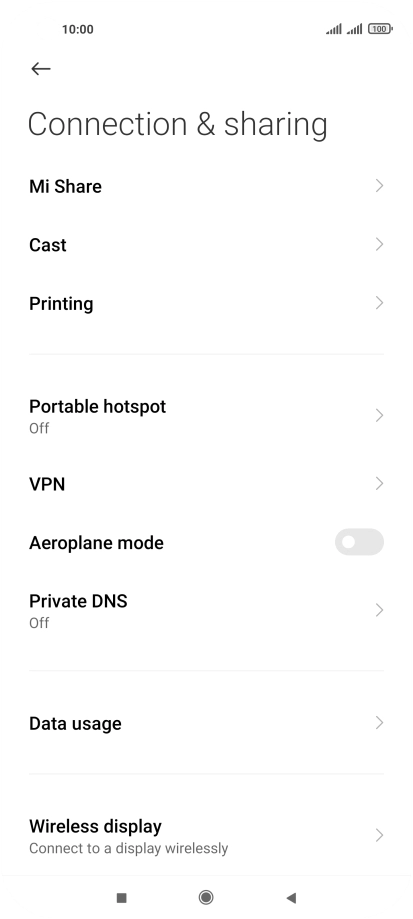Open Wireless display settings

coord(206,835)
